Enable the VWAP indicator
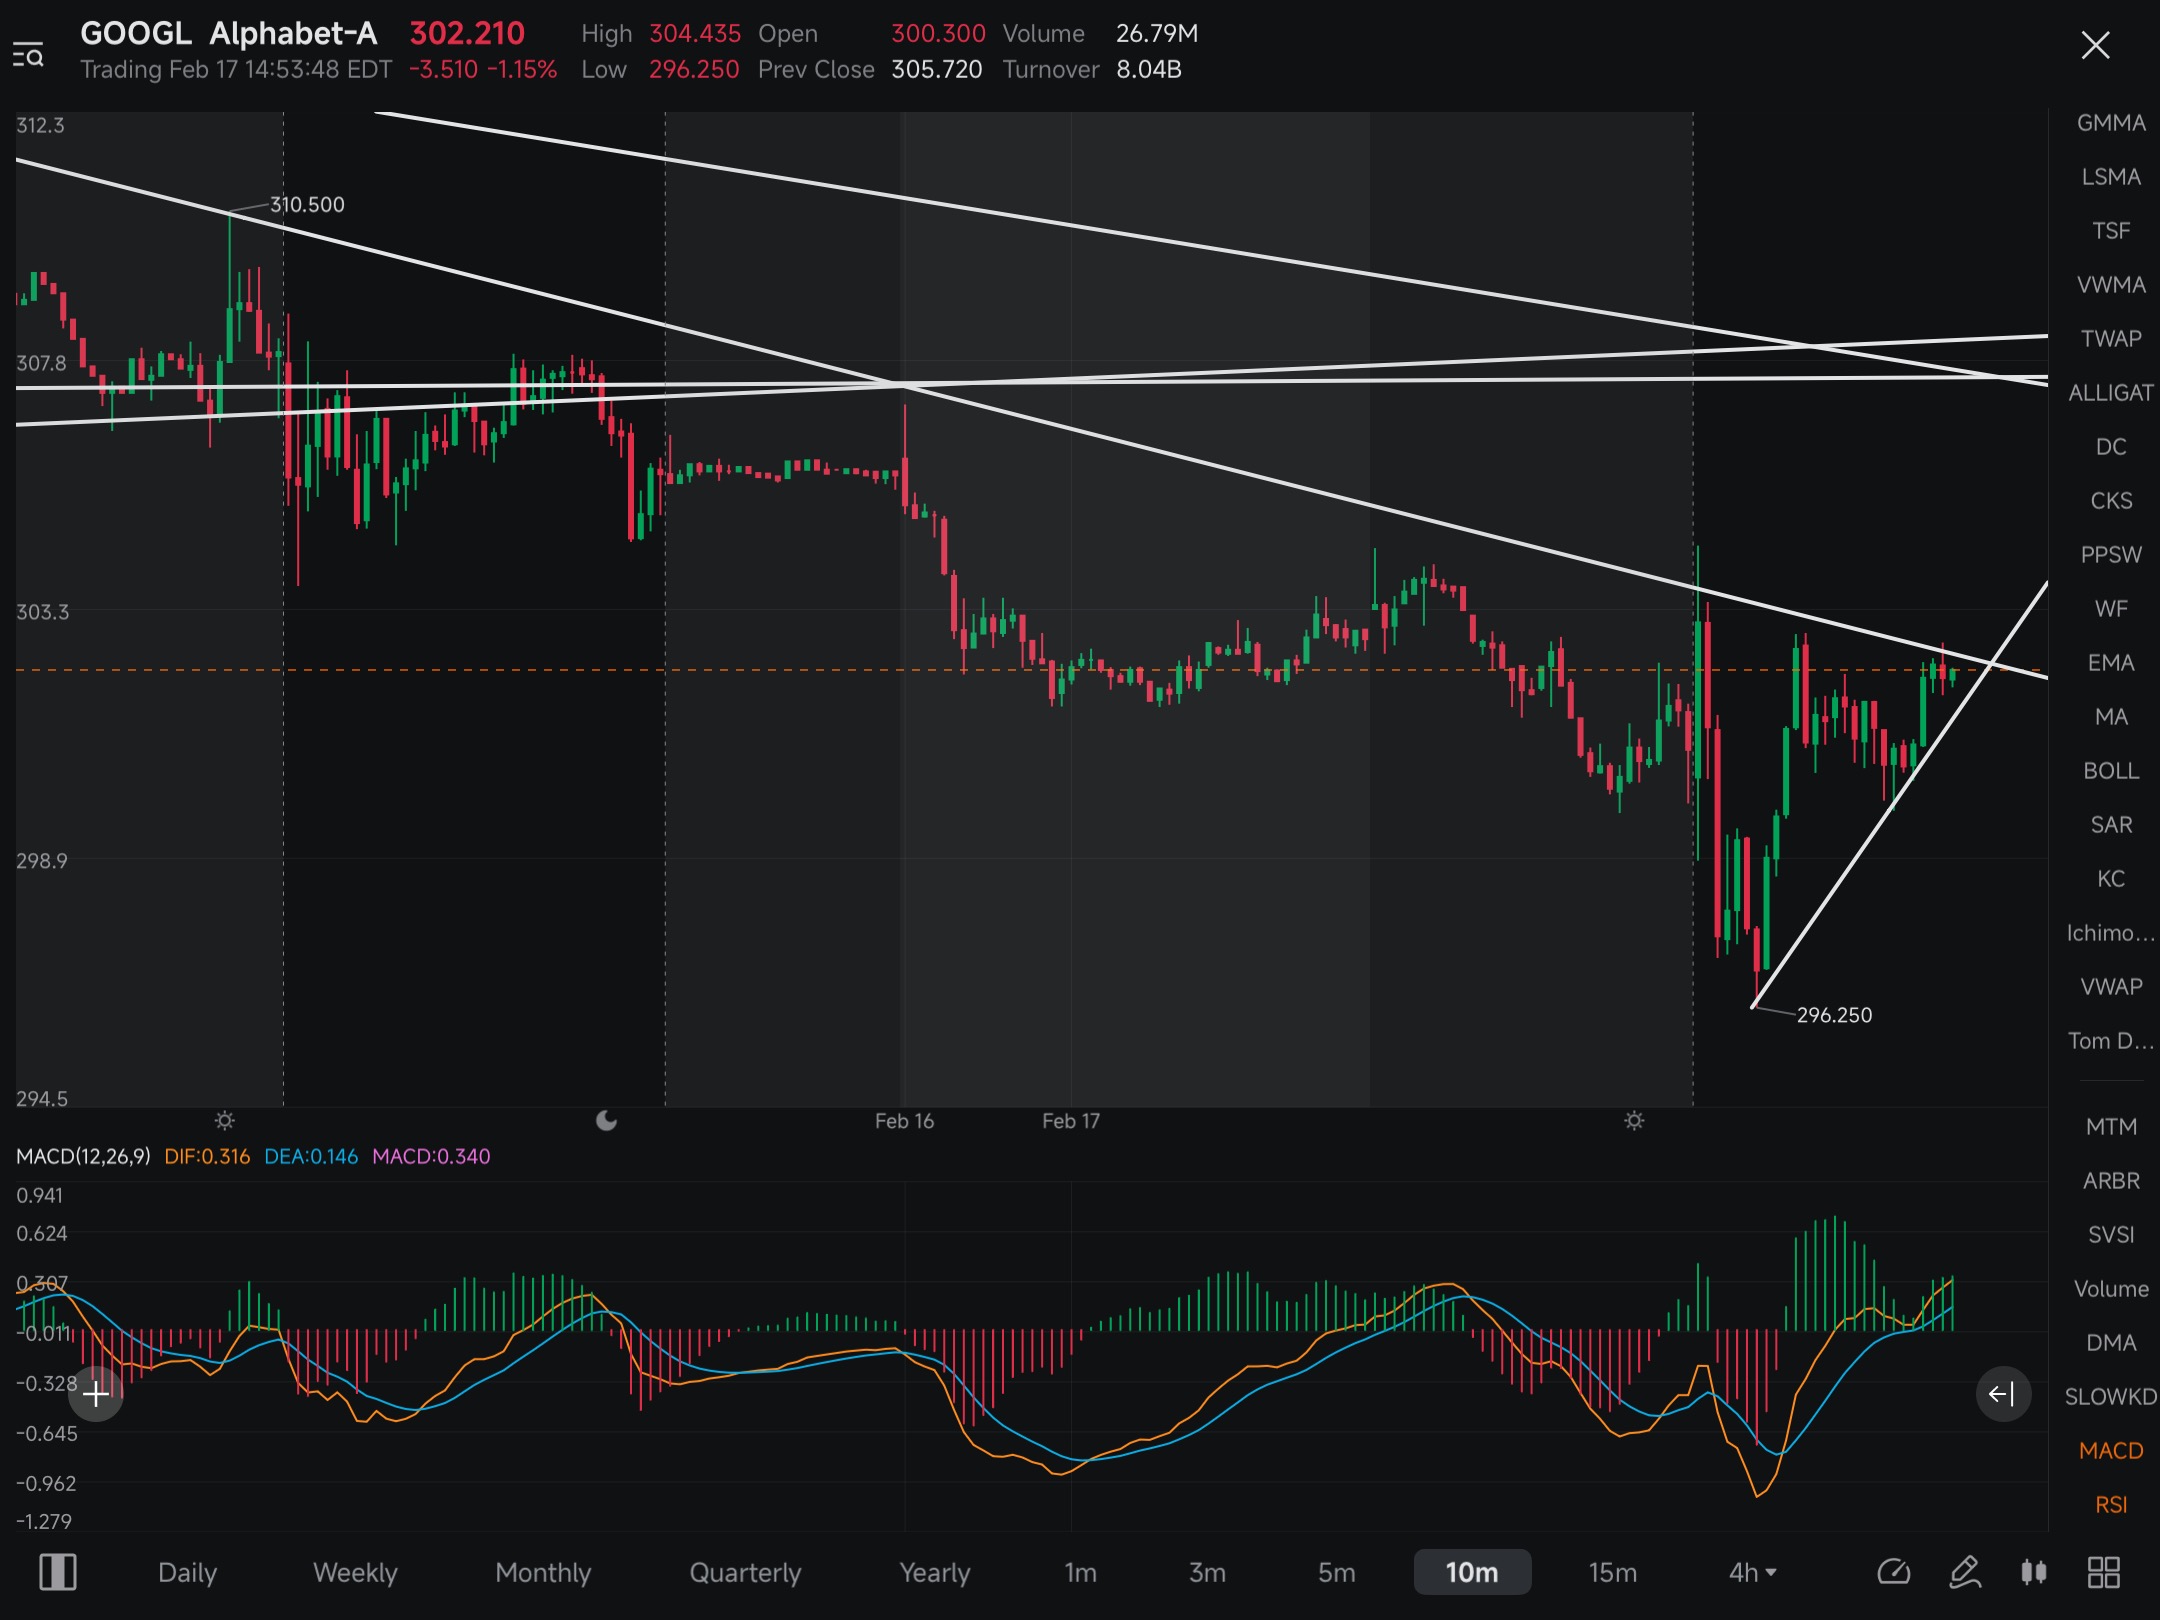The image size is (2160, 1620). point(2111,987)
